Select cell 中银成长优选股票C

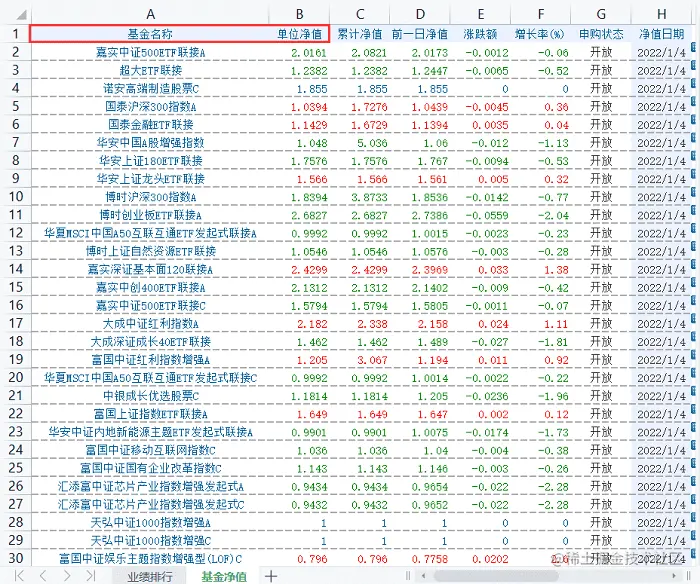(x=150, y=396)
